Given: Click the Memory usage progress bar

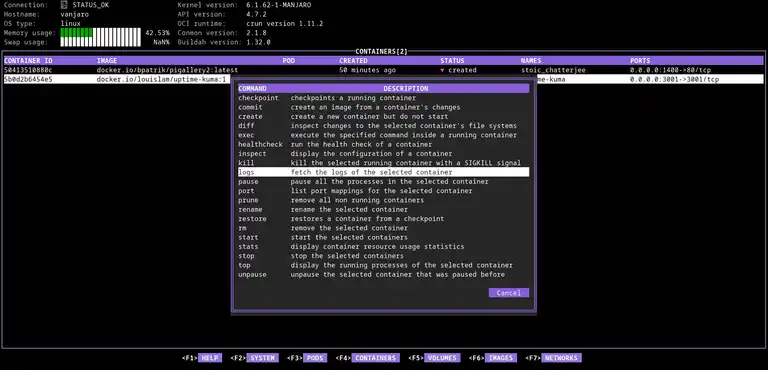Looking at the screenshot, I should coord(100,33).
